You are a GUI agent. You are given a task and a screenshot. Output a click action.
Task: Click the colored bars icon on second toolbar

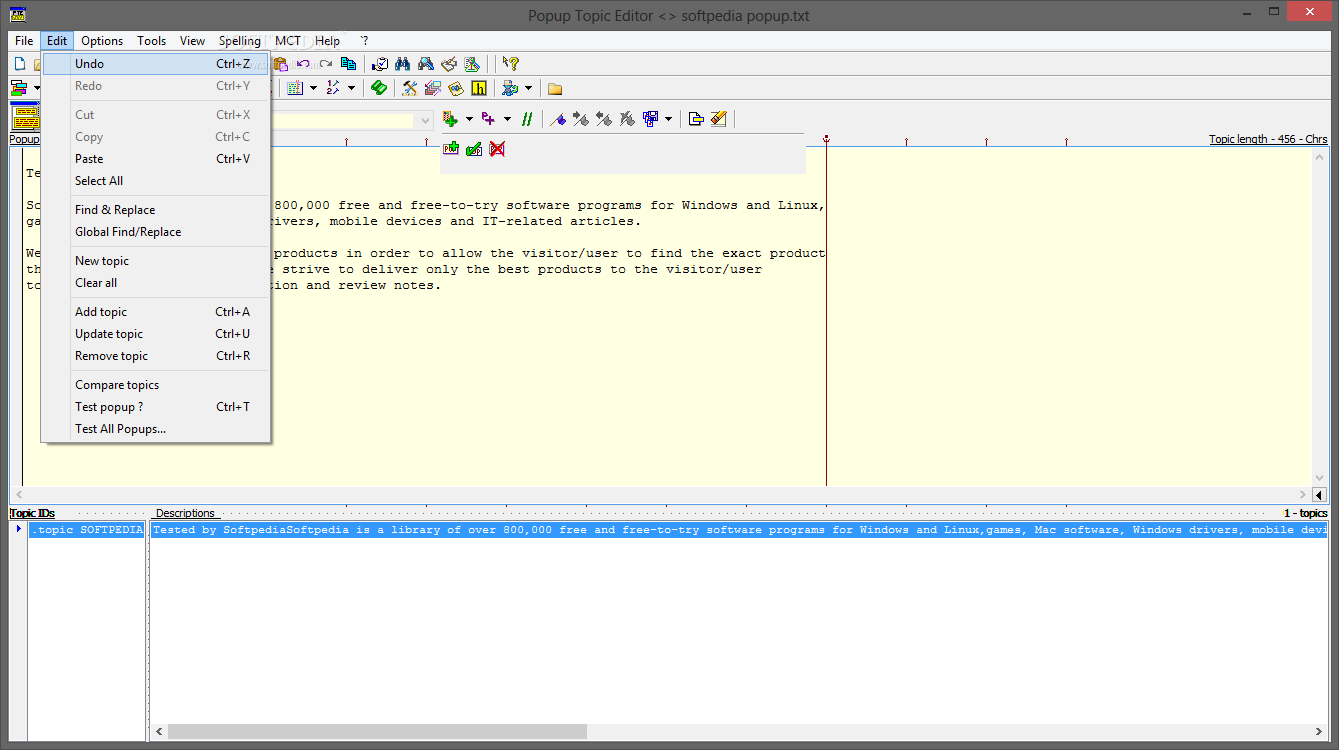point(18,88)
